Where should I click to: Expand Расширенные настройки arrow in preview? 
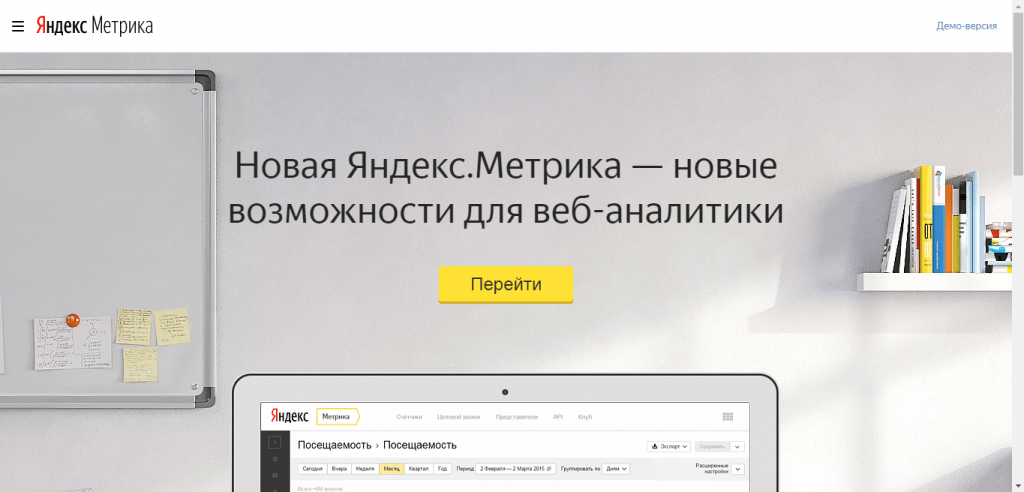(737, 468)
